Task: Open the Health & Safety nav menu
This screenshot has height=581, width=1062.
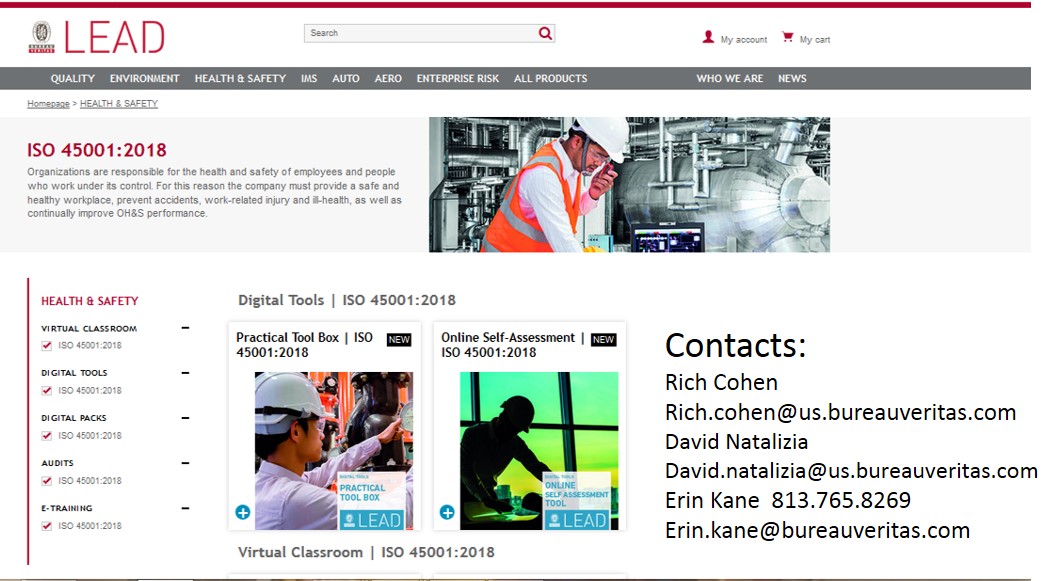Action: click(240, 79)
